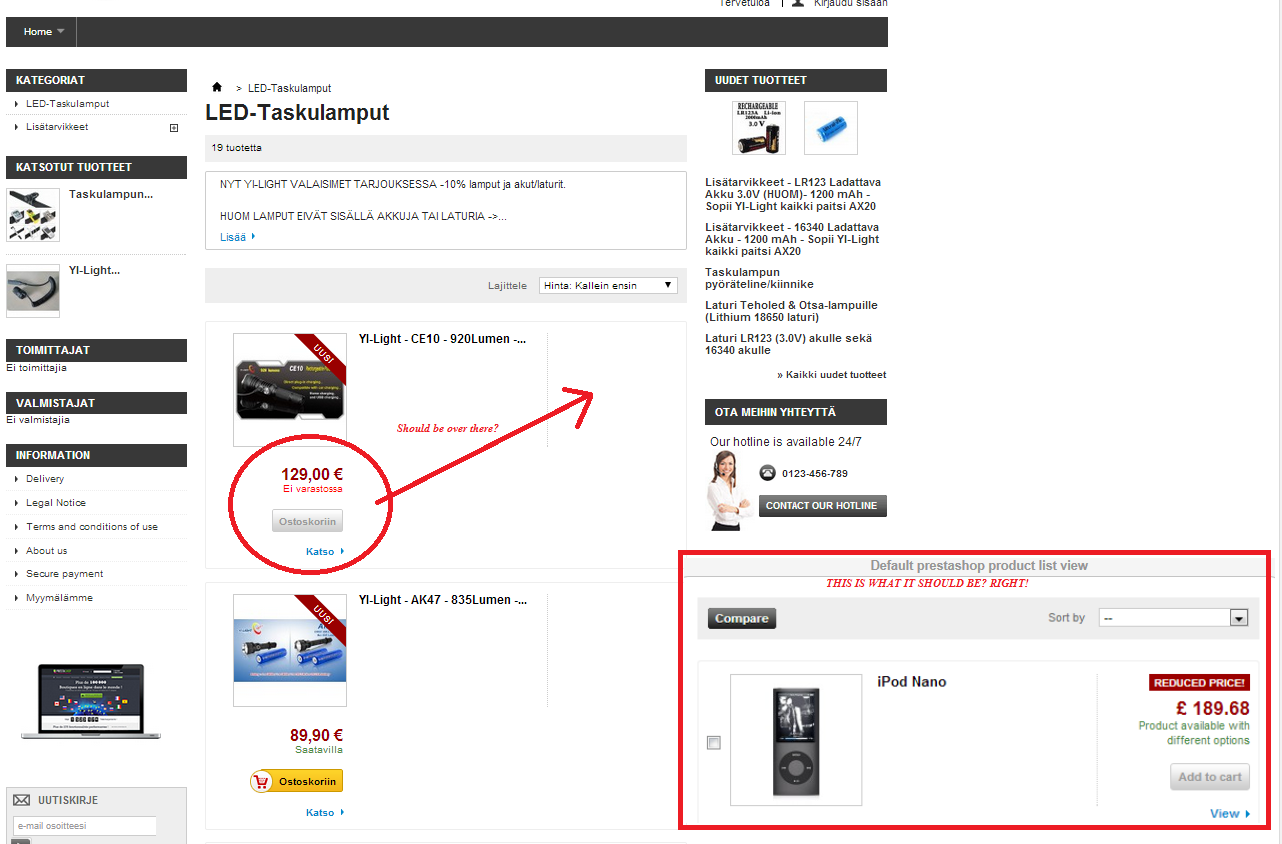Click the 0123-456-789 phone number
Image resolution: width=1282 pixels, height=844 pixels.
click(815, 474)
